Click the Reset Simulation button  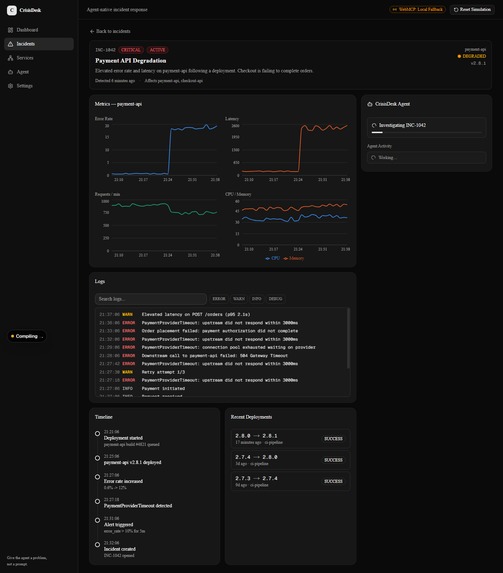click(x=472, y=10)
